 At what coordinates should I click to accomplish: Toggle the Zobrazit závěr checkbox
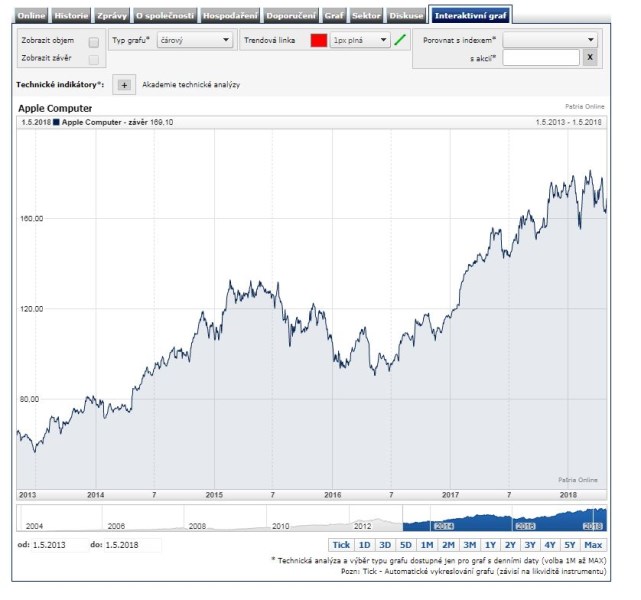coord(93,60)
